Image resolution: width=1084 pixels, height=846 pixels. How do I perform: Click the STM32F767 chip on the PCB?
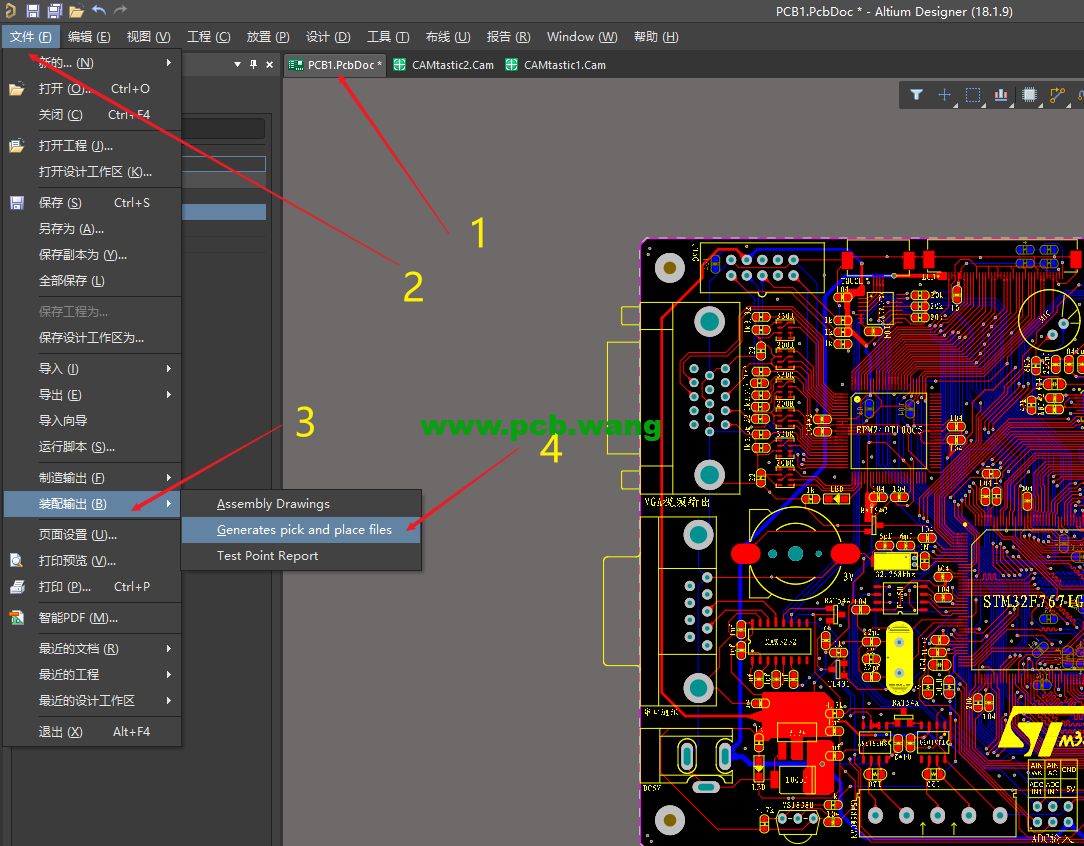[x=1028, y=601]
